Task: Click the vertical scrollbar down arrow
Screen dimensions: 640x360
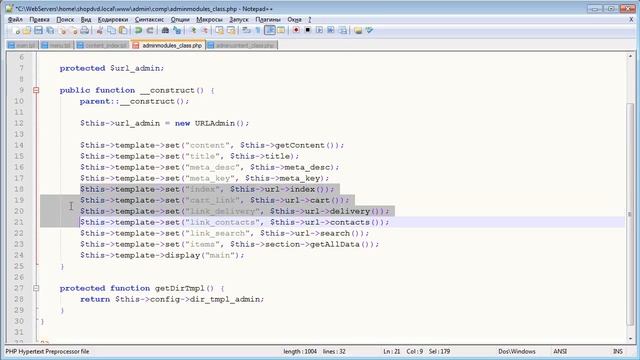Action: 630,338
